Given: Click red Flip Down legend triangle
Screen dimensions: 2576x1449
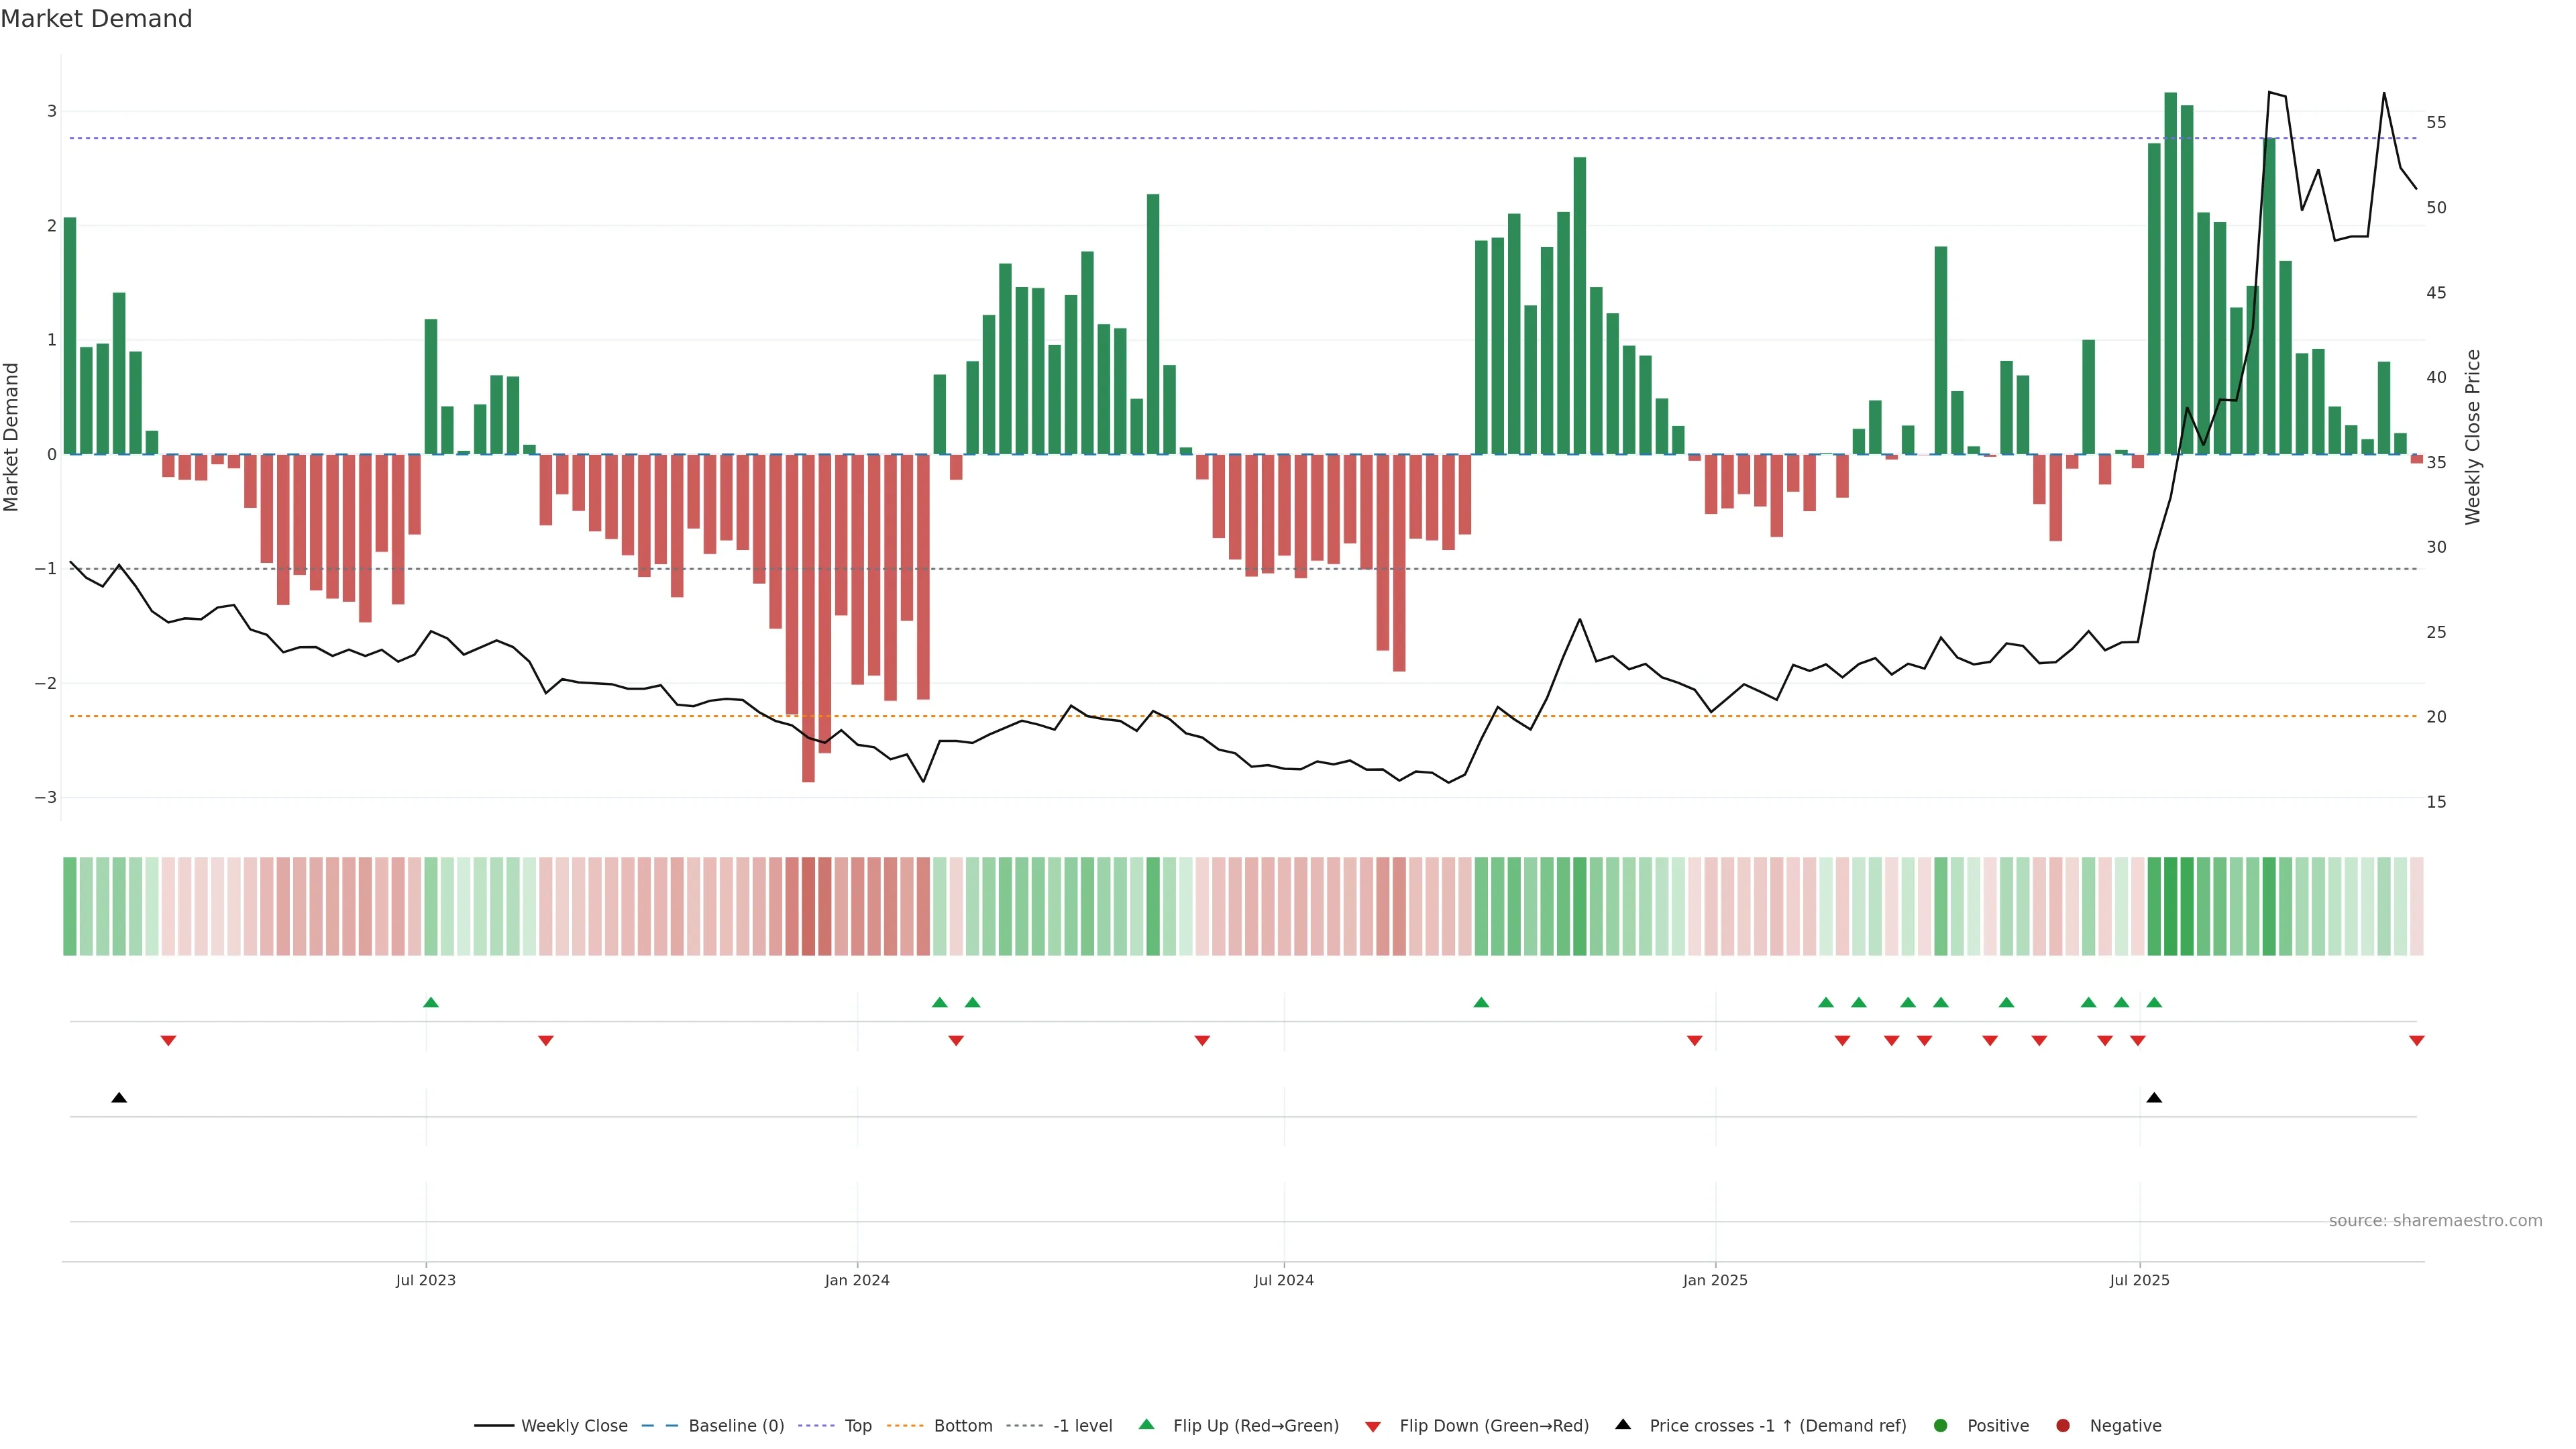Looking at the screenshot, I should coord(1373,1427).
